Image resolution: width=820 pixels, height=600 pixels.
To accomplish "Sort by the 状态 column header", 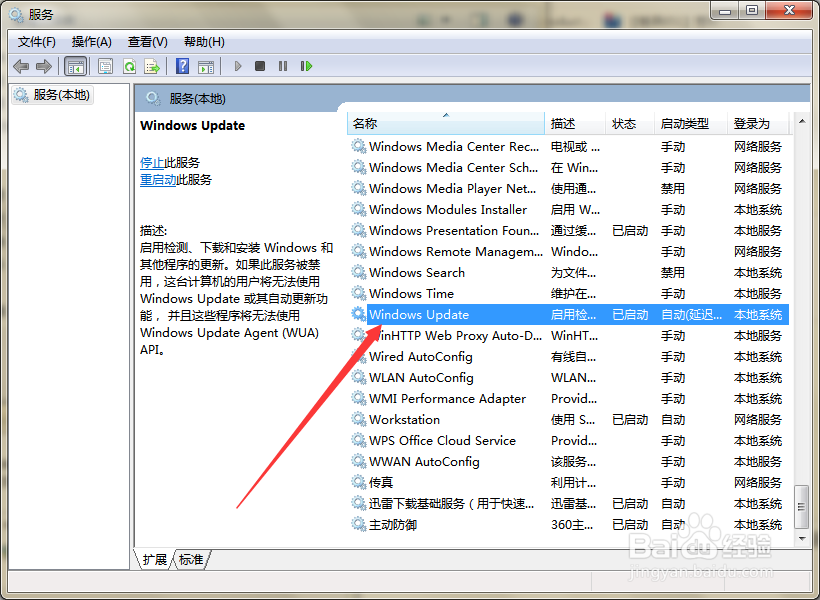I will pyautogui.click(x=630, y=124).
